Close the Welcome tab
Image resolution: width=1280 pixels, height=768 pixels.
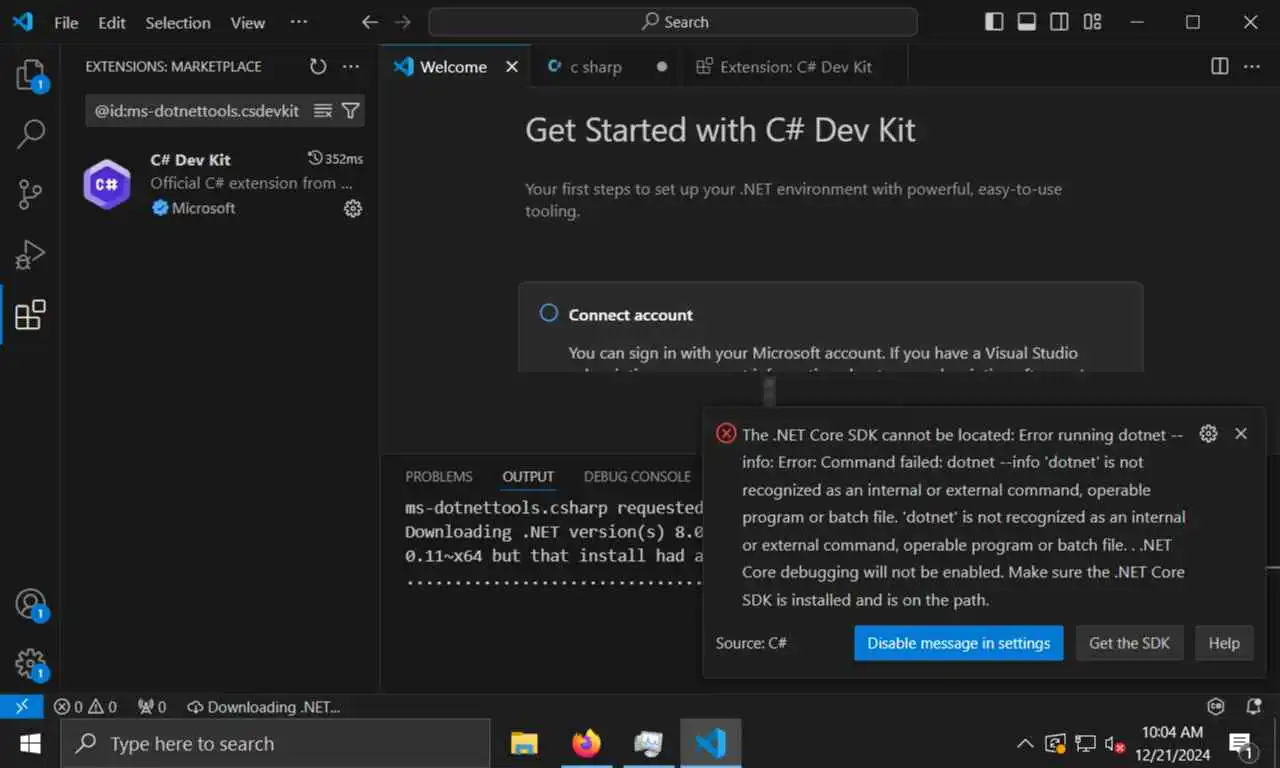pos(512,67)
